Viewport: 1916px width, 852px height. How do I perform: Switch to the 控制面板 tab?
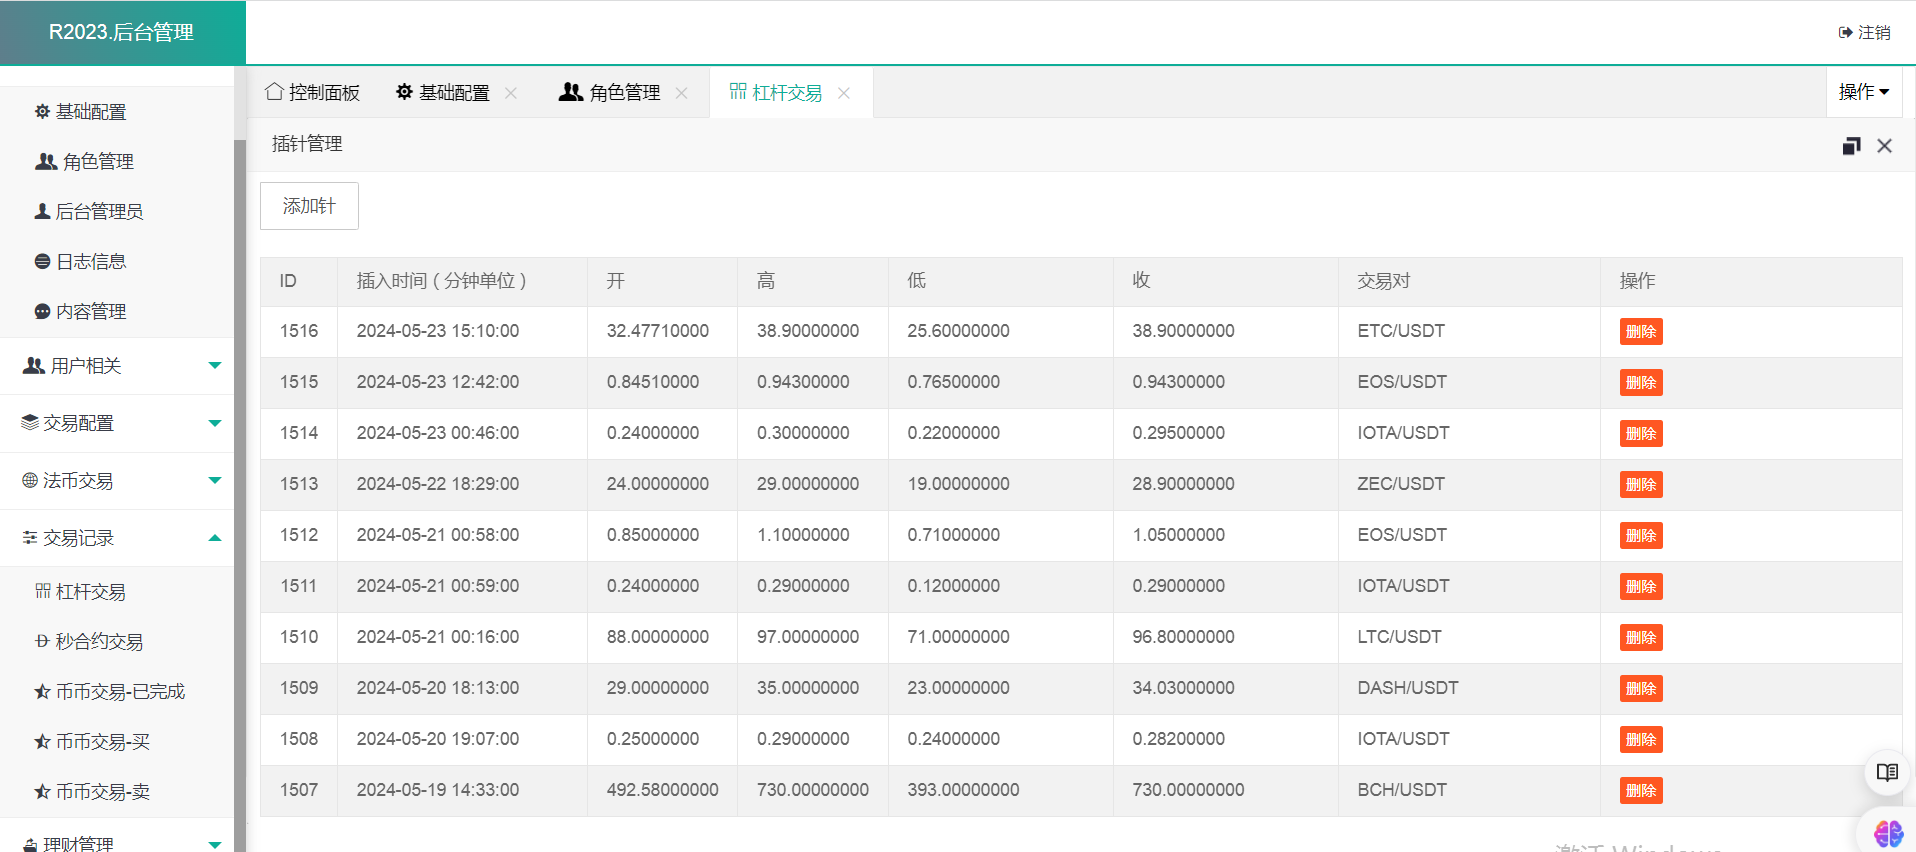312,93
